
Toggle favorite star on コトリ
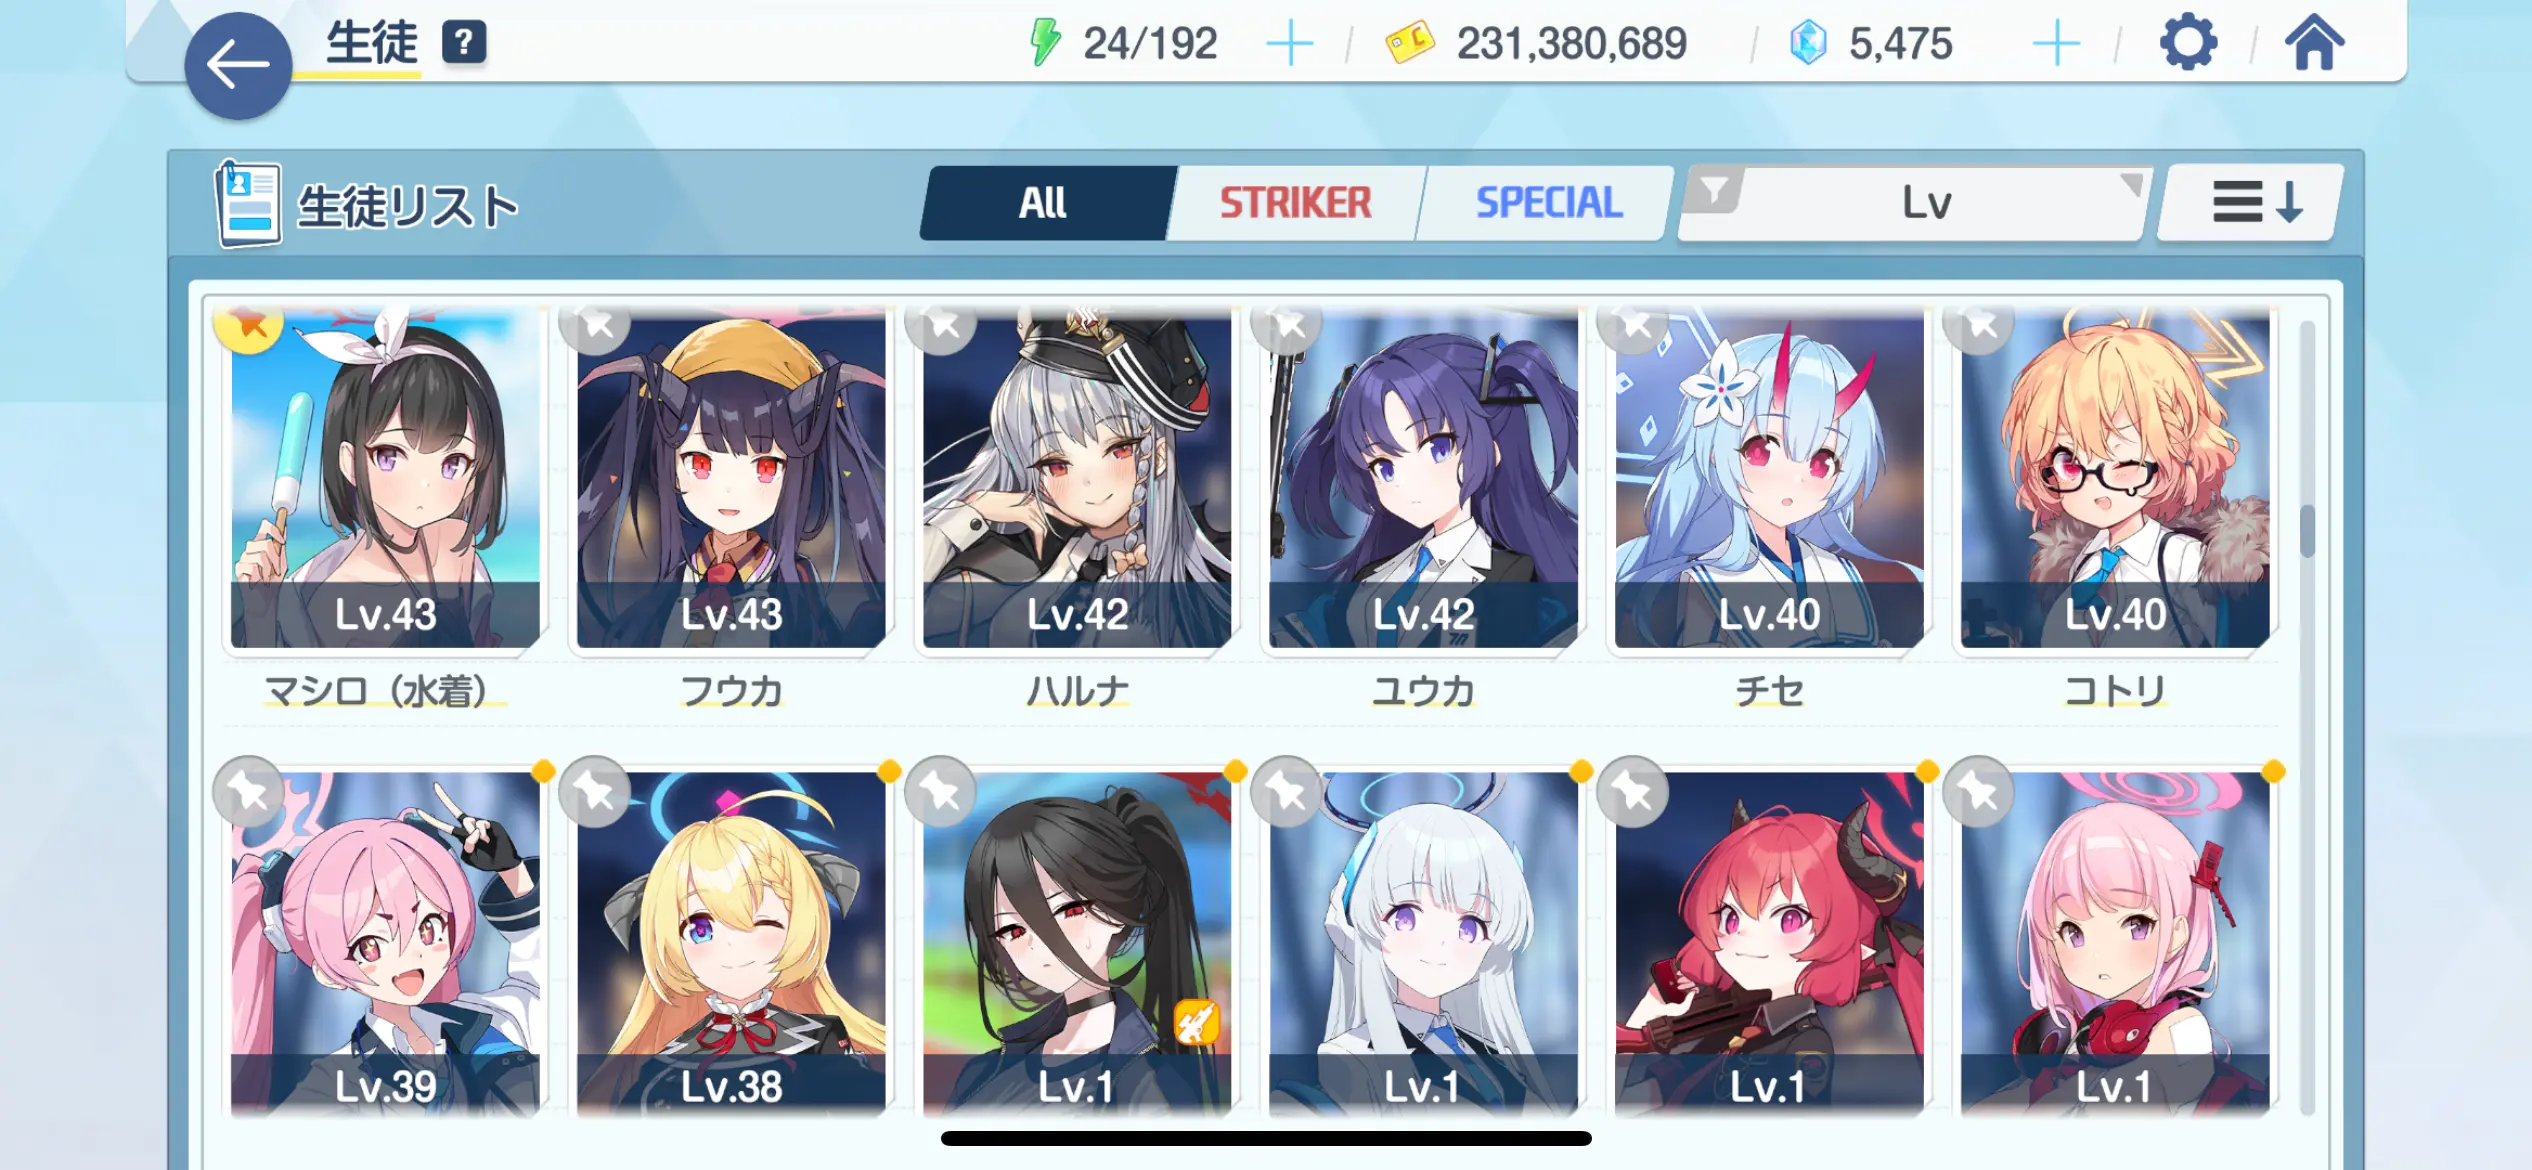pyautogui.click(x=1980, y=323)
